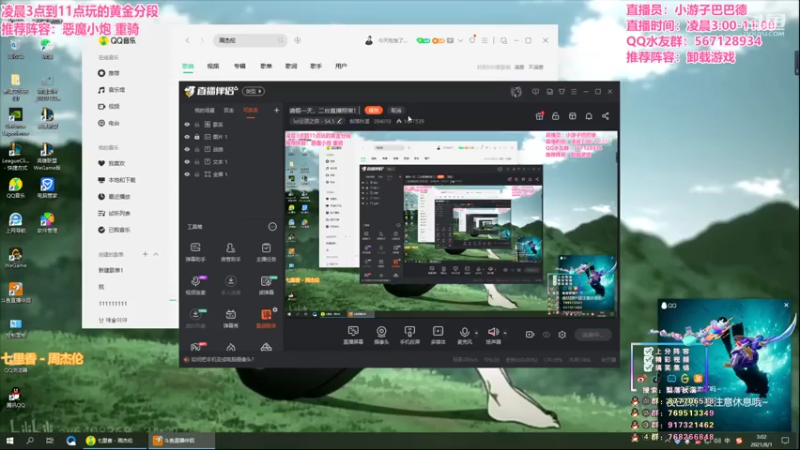Tick the 上分阵容 checkbox in overlay
The height and width of the screenshot is (450, 800).
pos(648,352)
